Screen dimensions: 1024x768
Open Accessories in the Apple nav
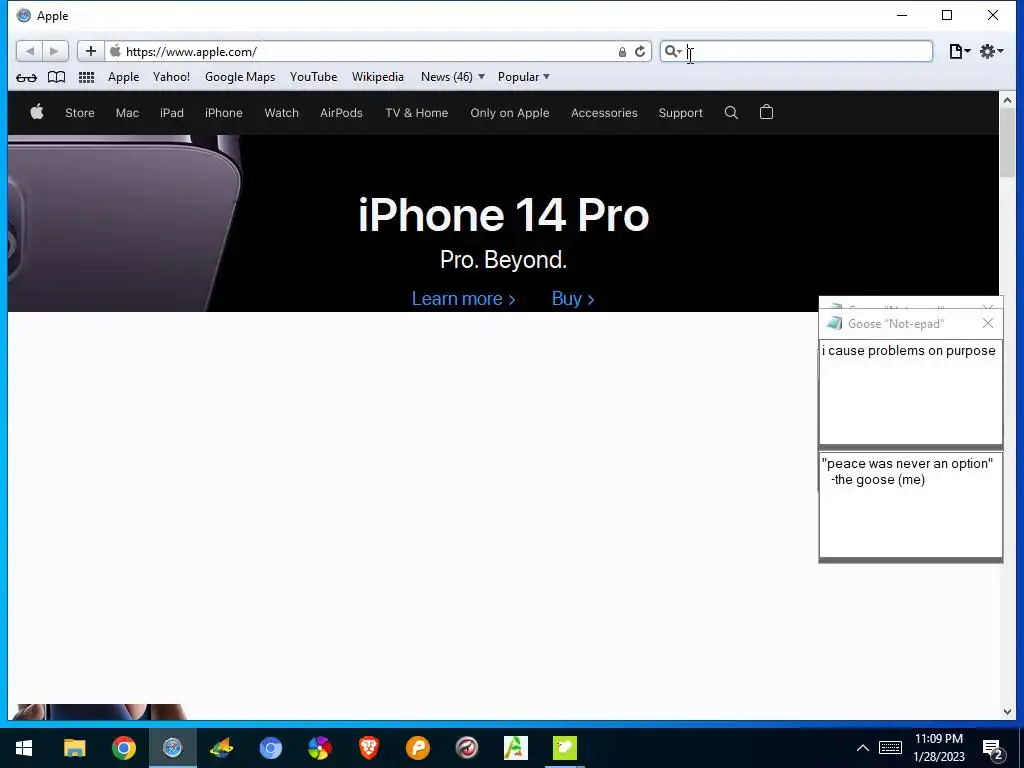(604, 113)
